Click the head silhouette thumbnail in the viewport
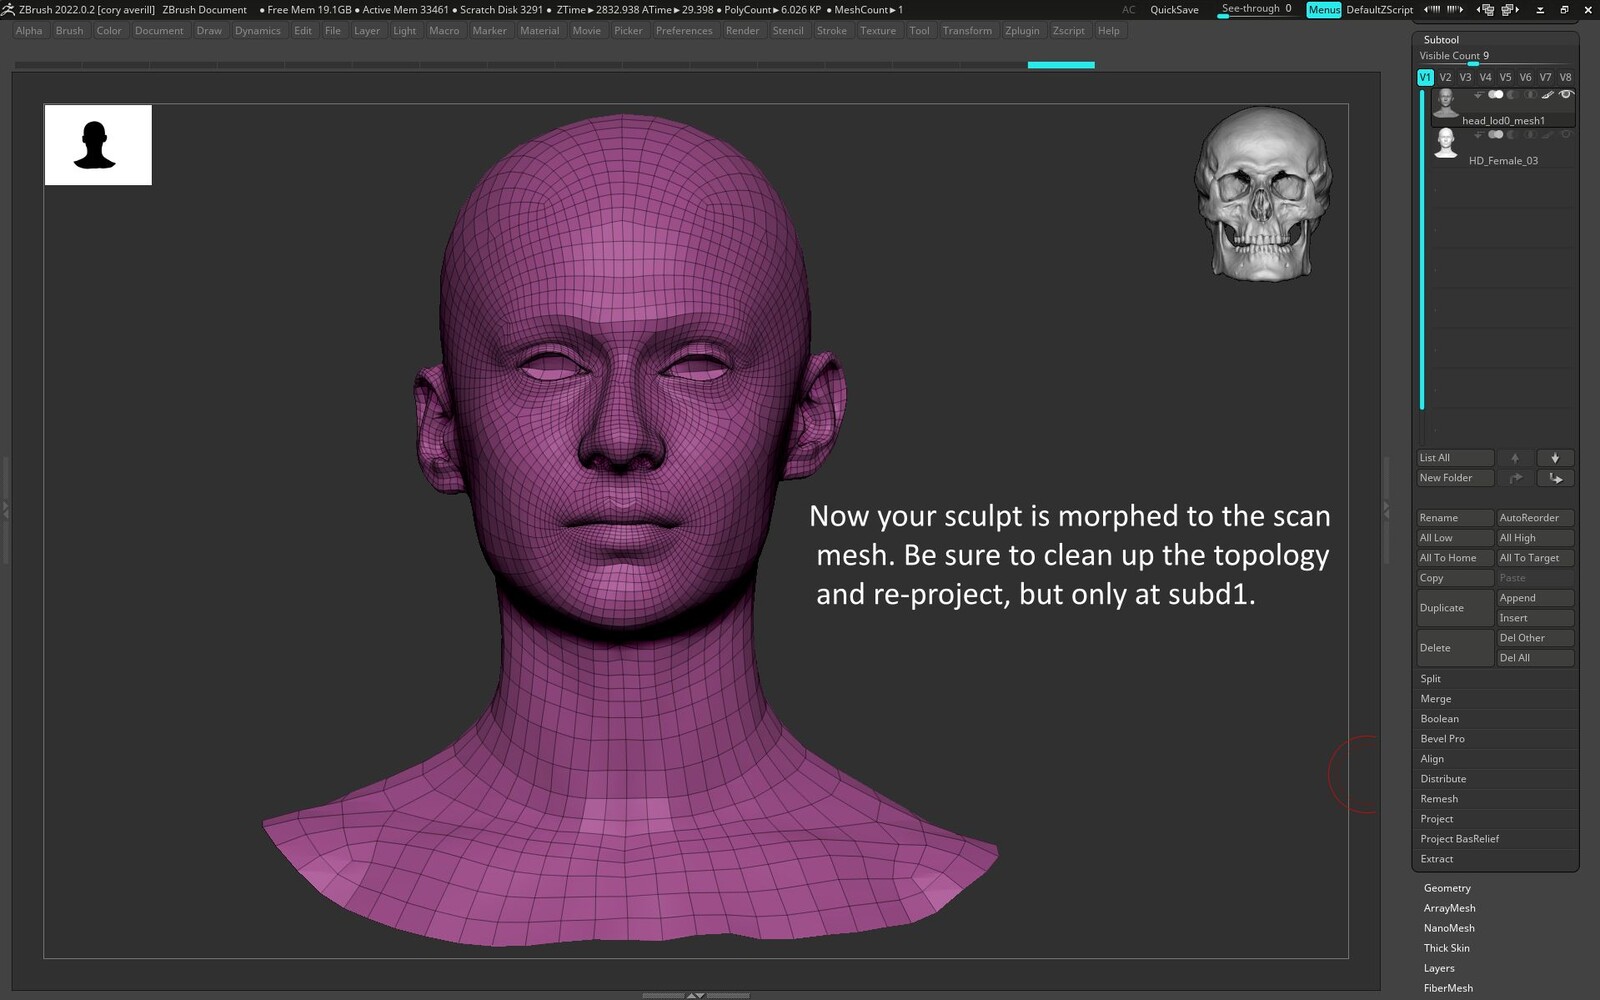 pyautogui.click(x=98, y=145)
